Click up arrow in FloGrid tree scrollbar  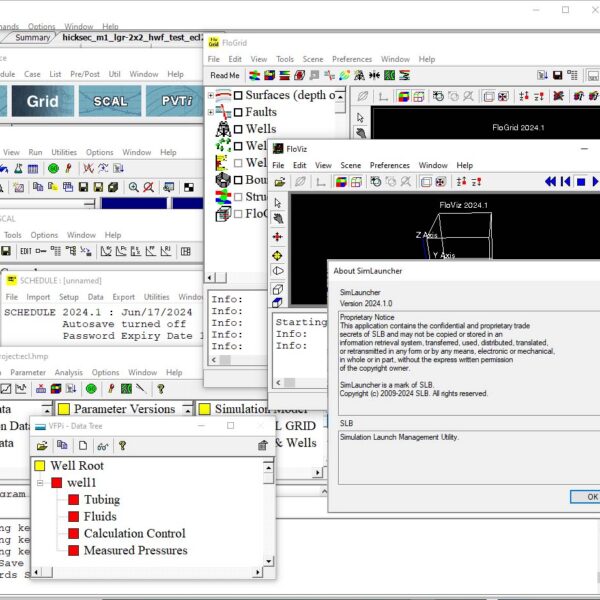[340, 97]
